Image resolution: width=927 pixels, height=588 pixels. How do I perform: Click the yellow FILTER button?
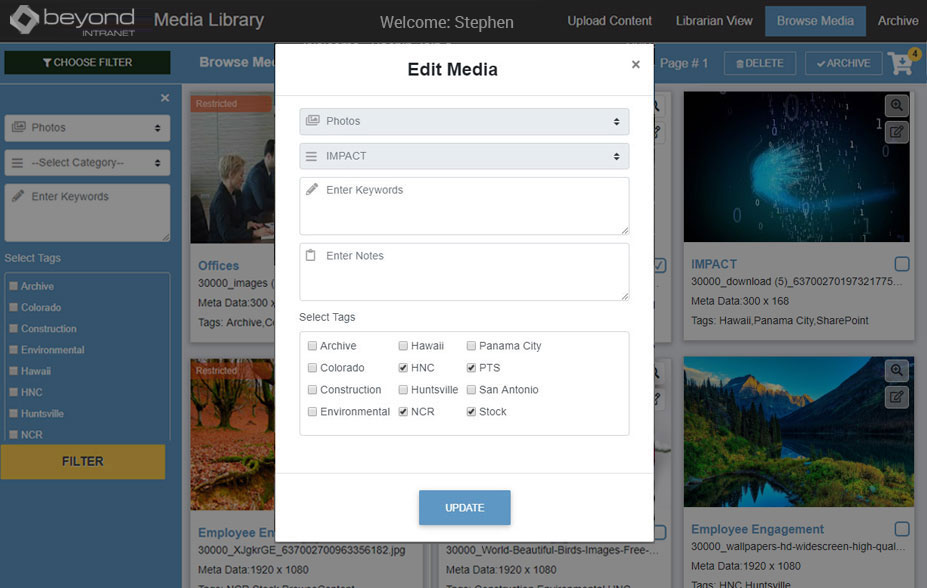coord(83,461)
